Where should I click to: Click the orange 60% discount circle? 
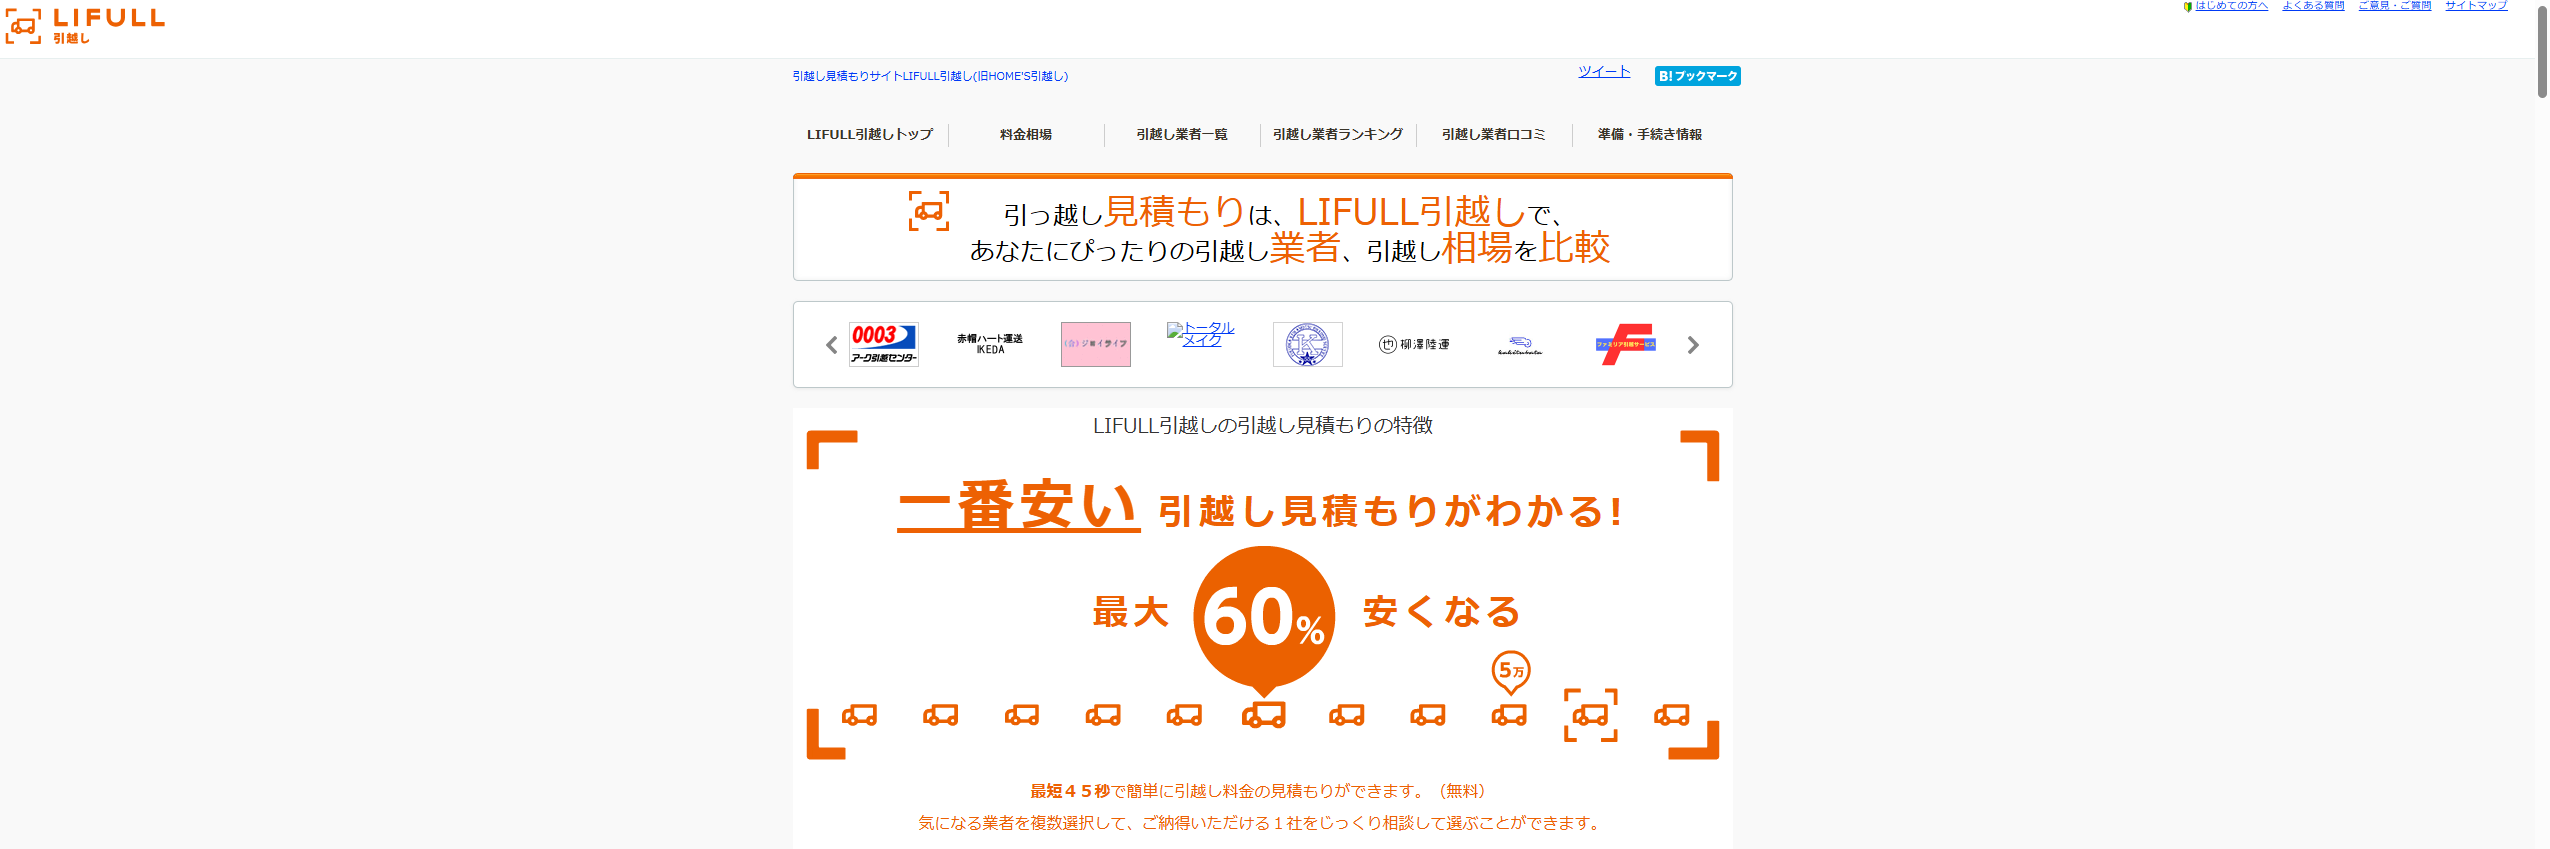[x=1264, y=617]
